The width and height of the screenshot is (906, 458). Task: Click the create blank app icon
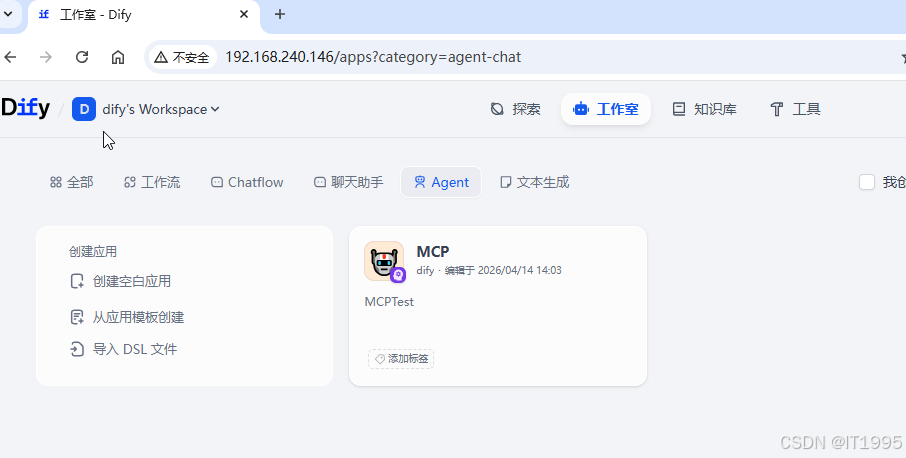click(x=77, y=281)
